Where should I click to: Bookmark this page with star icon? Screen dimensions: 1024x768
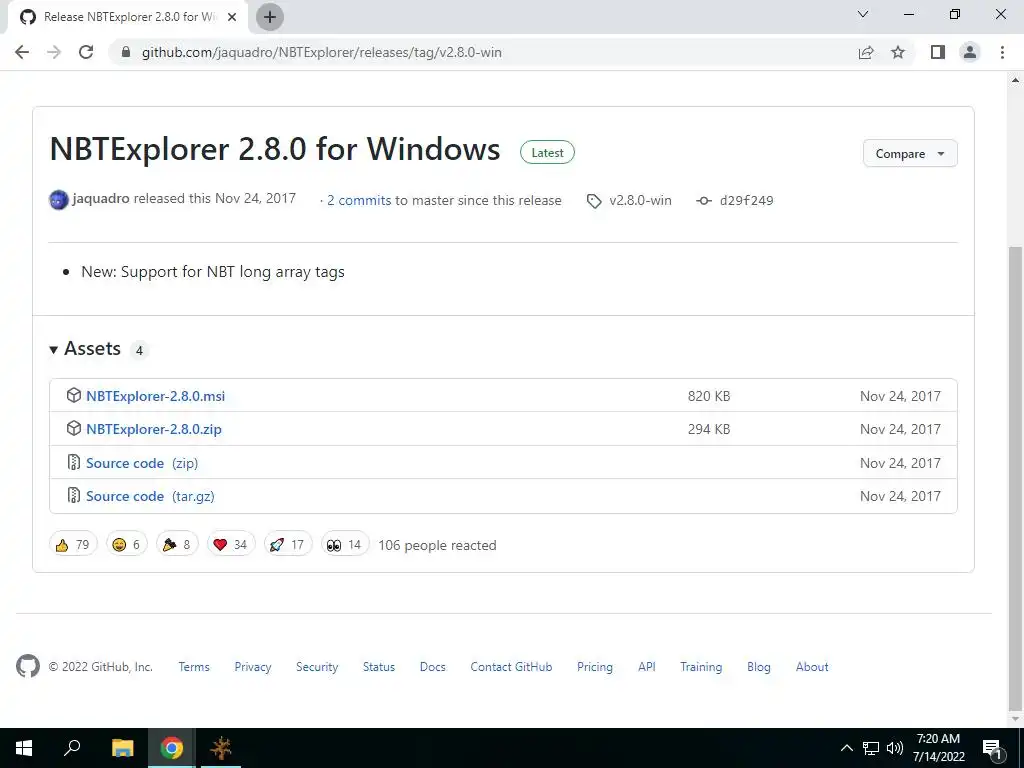coord(898,52)
